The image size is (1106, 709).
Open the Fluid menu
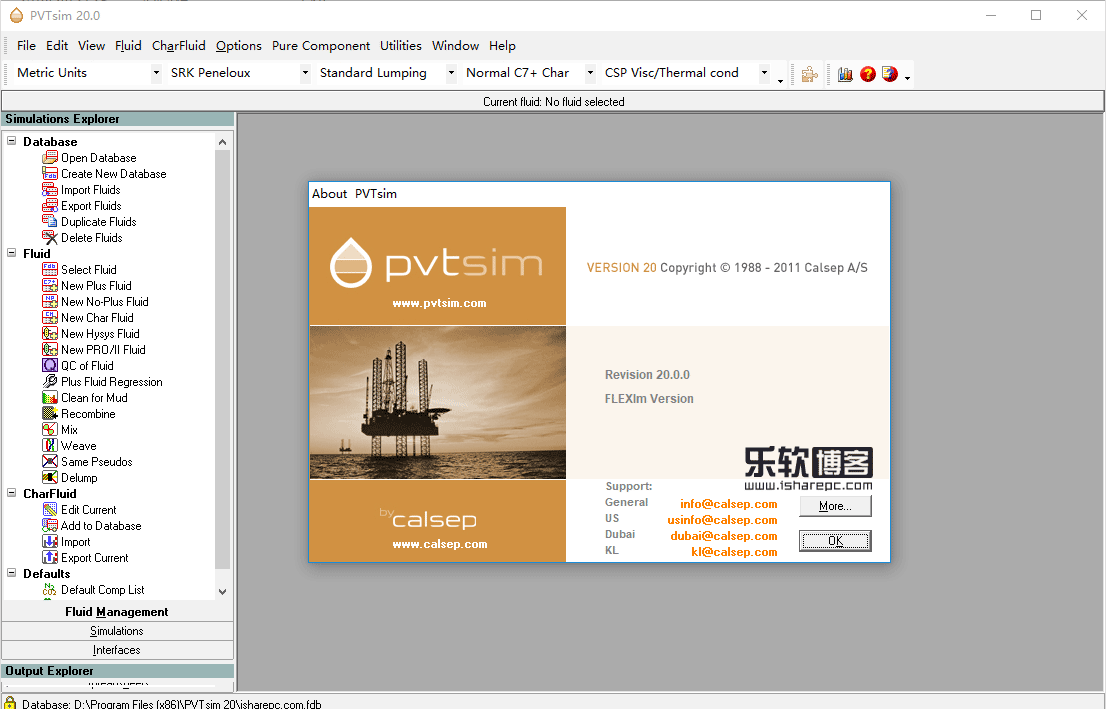point(128,46)
